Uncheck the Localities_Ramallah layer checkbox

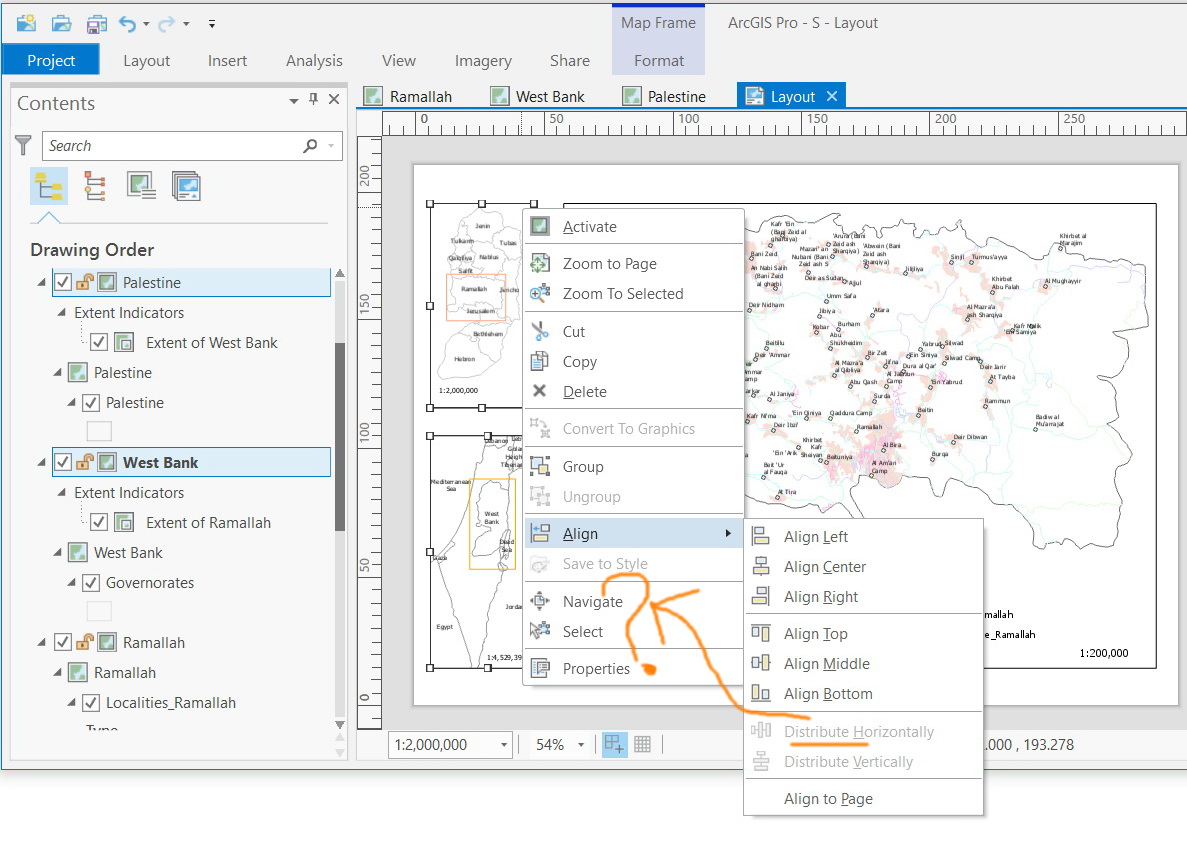coord(91,703)
